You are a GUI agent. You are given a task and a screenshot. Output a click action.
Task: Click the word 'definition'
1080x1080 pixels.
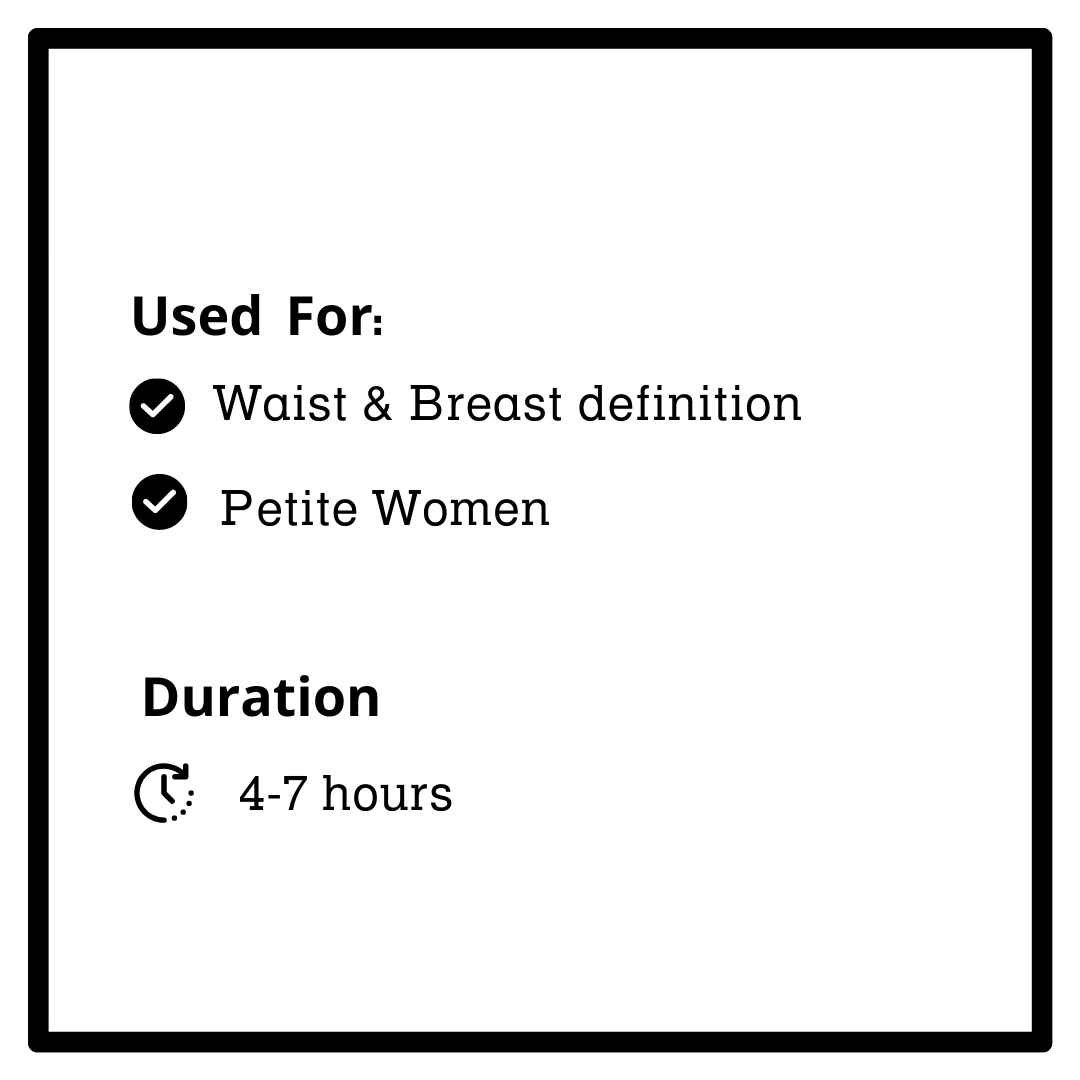tap(690, 402)
